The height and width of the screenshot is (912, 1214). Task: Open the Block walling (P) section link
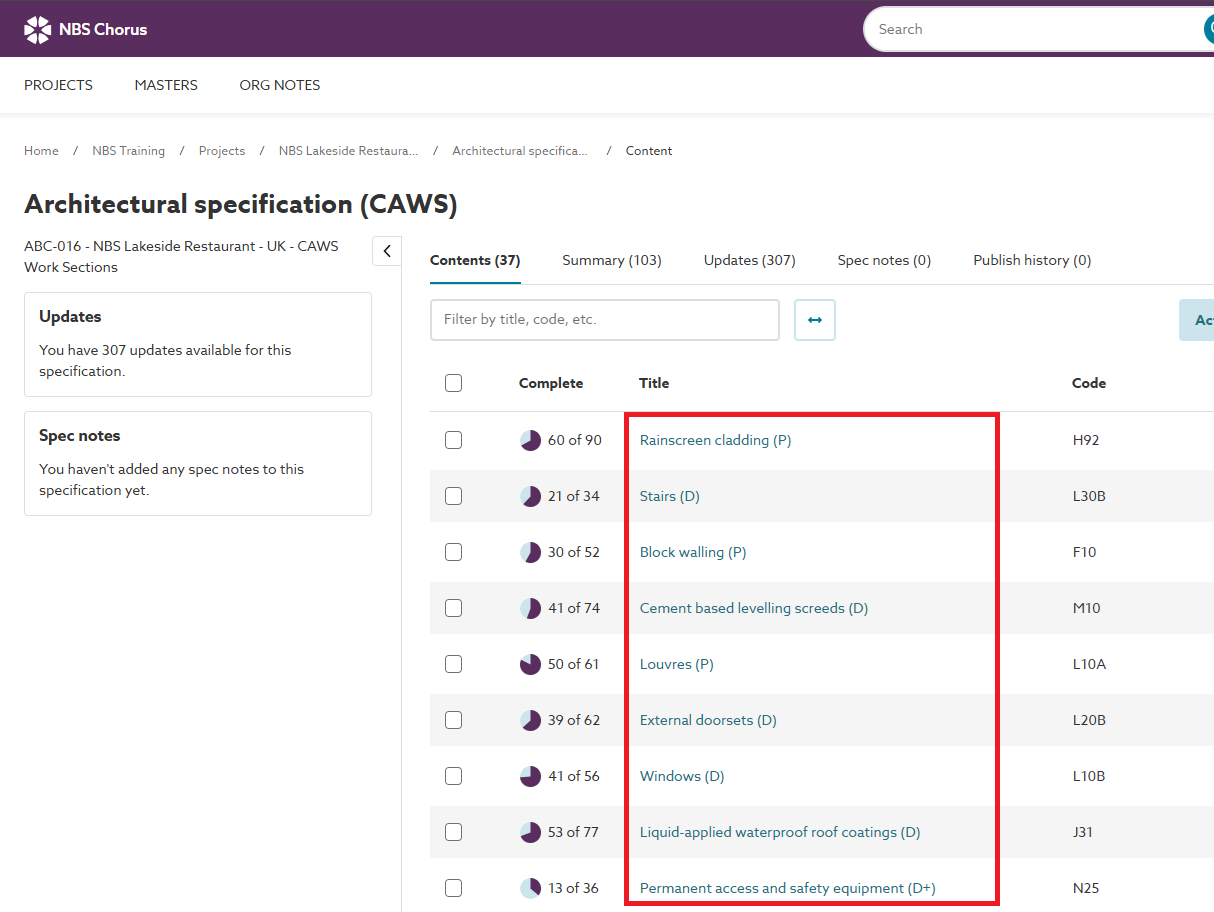[x=693, y=552]
